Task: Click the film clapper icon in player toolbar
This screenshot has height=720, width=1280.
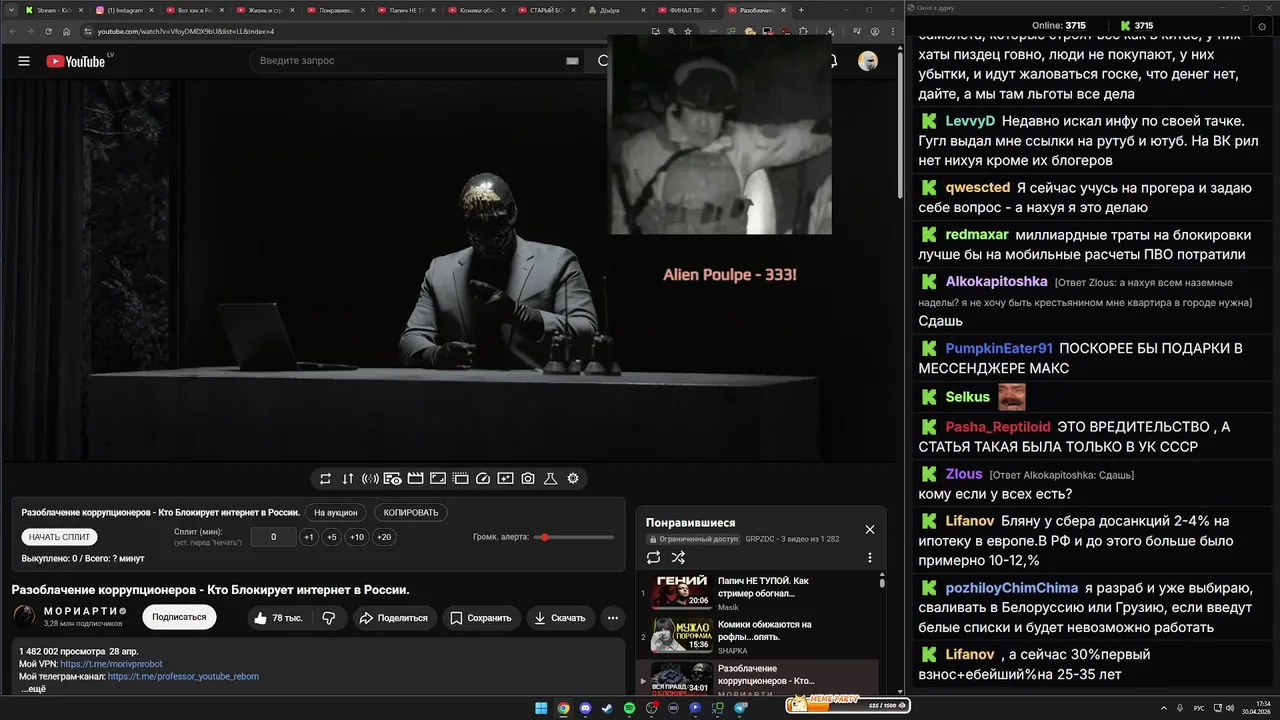Action: tap(415, 479)
